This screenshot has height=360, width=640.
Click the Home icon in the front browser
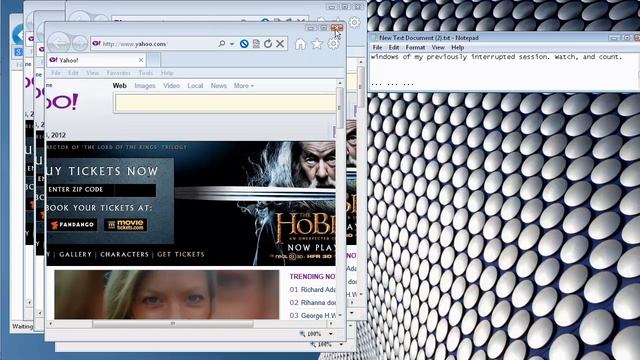300,44
